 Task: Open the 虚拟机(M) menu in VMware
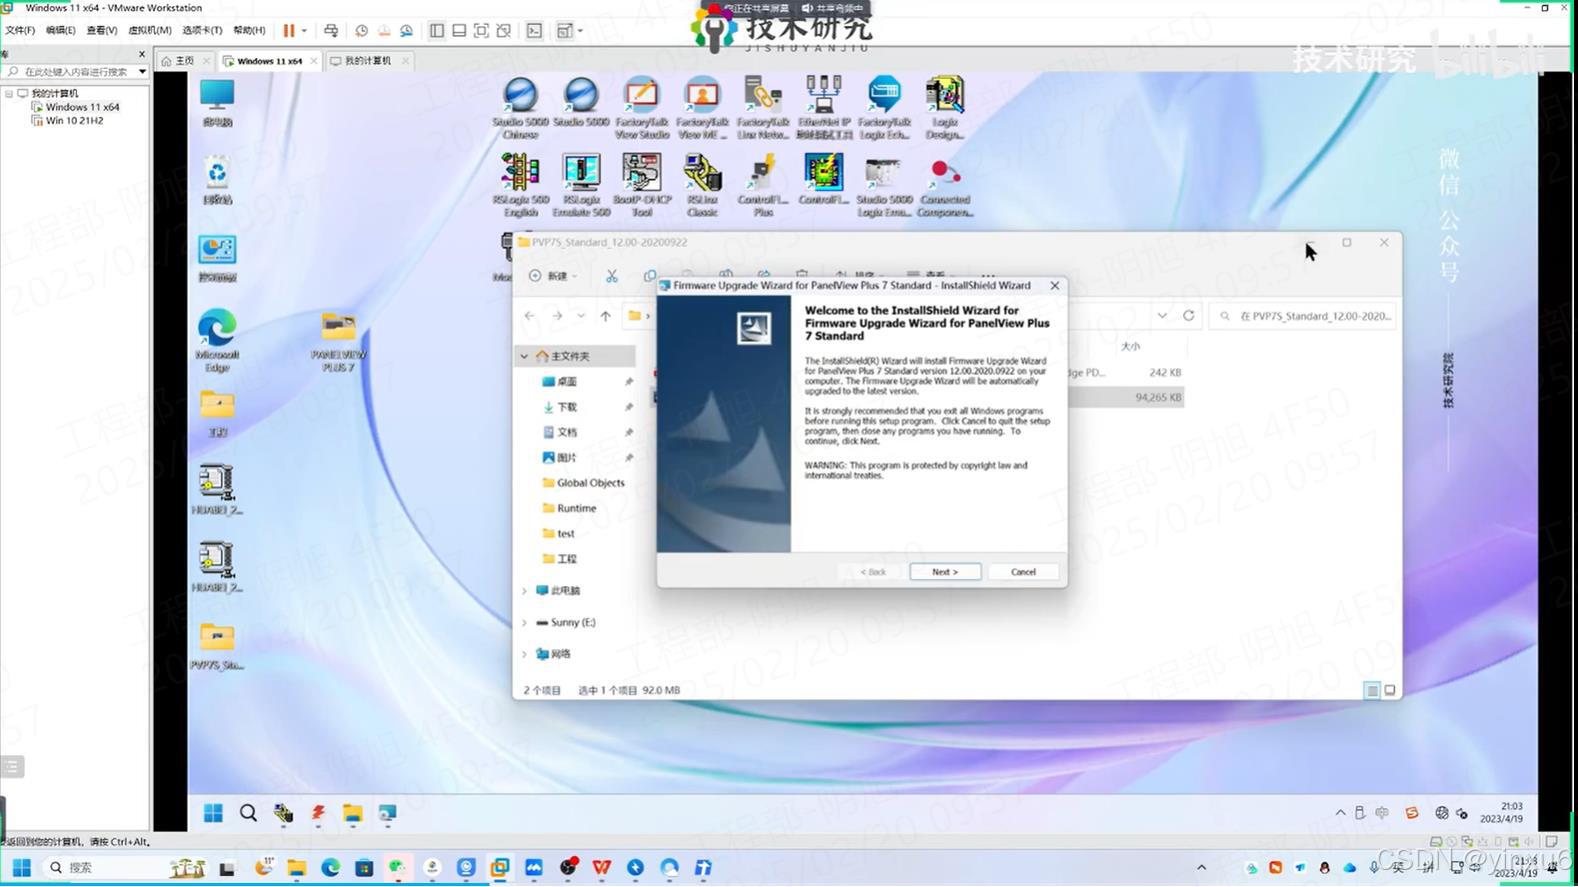[x=150, y=30]
